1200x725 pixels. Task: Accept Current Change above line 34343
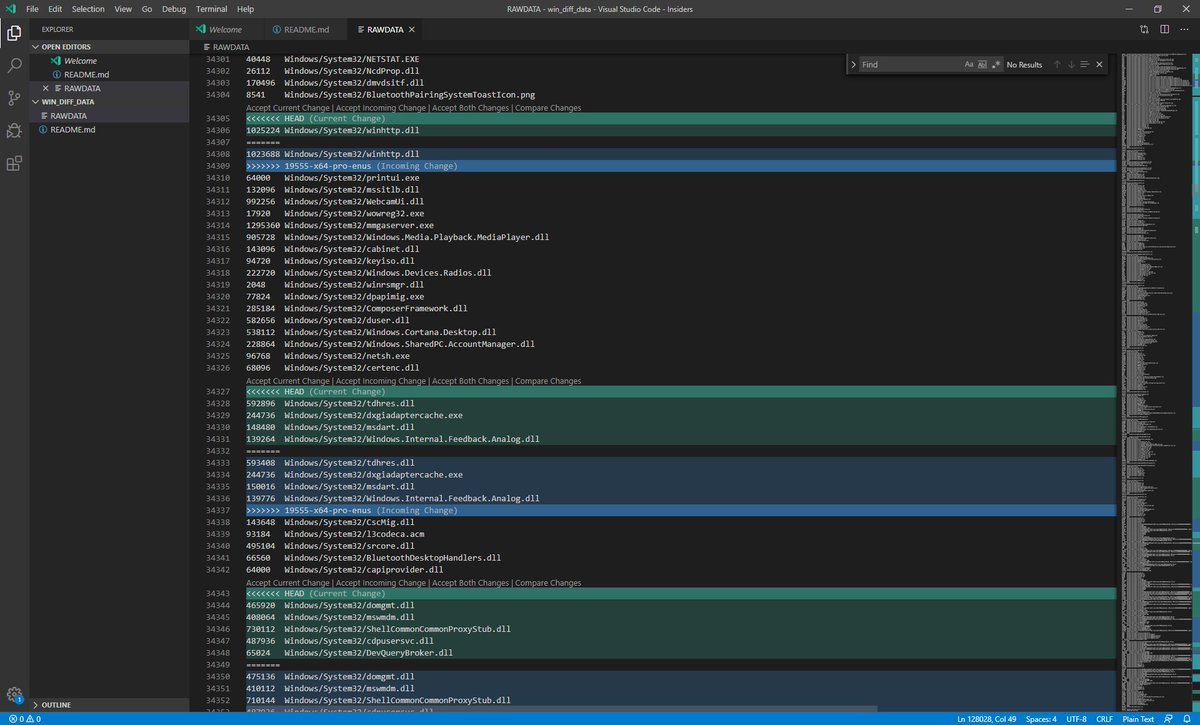[x=288, y=583]
